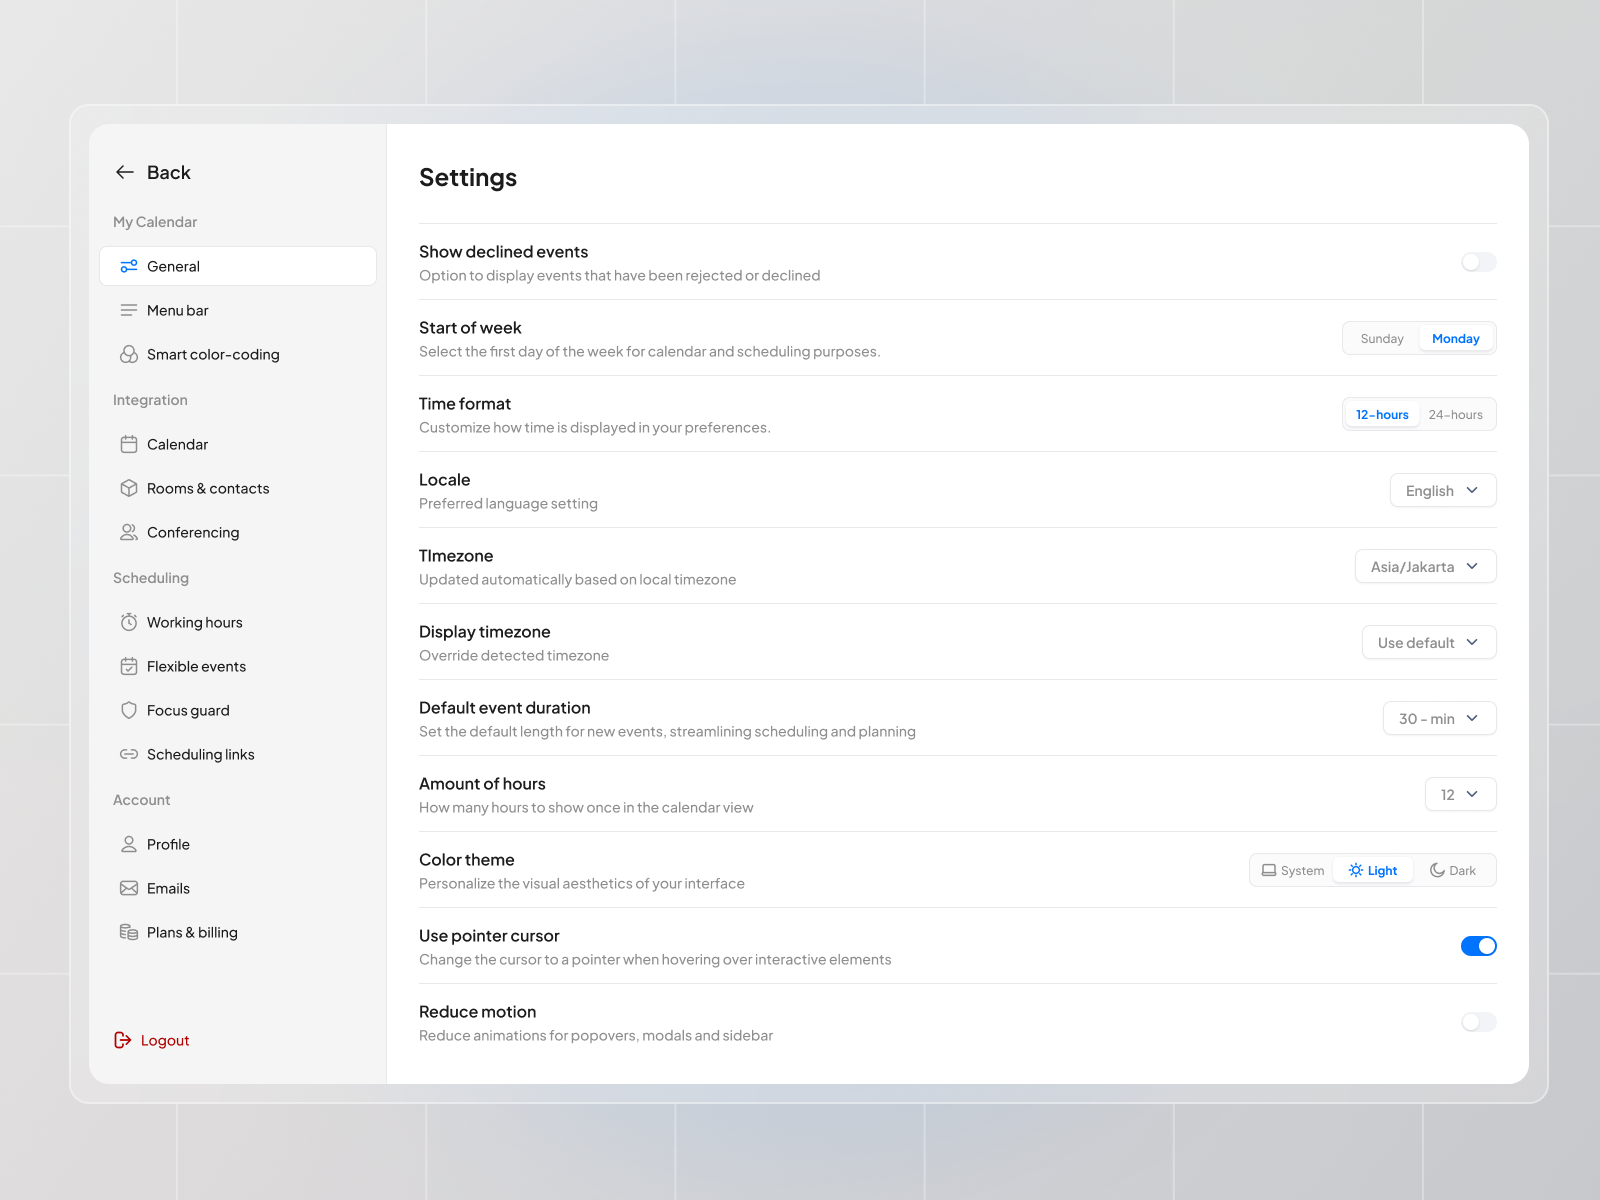Expand the Timezone Asia/Jakarta dropdown
The width and height of the screenshot is (1600, 1200).
(1425, 566)
